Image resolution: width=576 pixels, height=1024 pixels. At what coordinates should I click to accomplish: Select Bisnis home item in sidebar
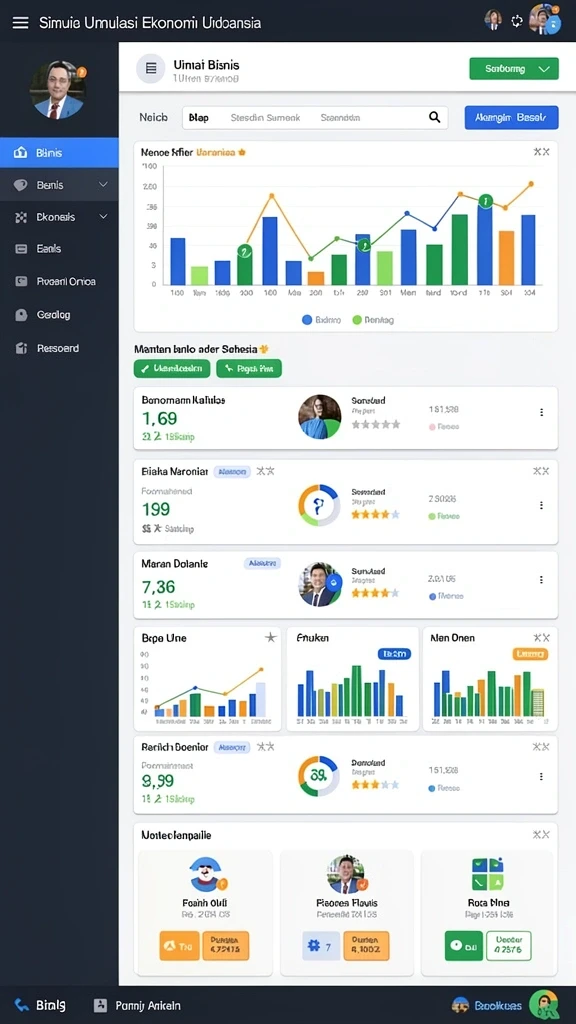point(59,153)
